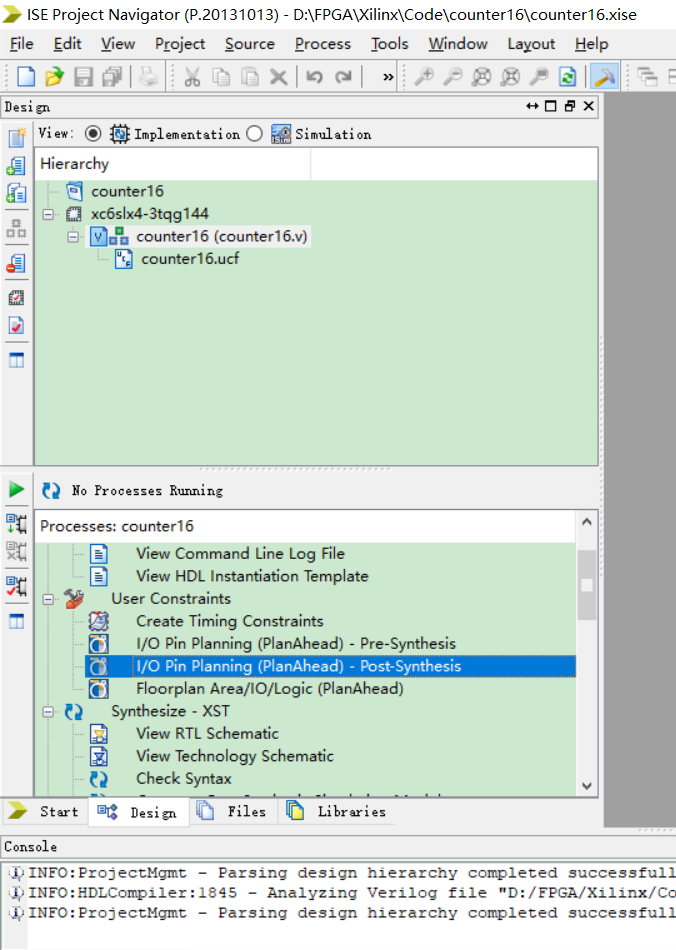The height and width of the screenshot is (950, 676).
Task: Click the highlighted wrench tool icon
Action: 604,77
